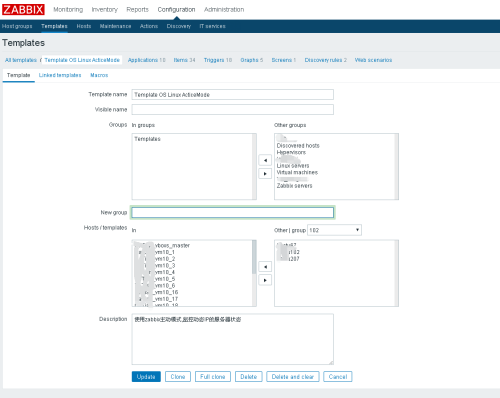Click Delete and clear button

(293, 377)
